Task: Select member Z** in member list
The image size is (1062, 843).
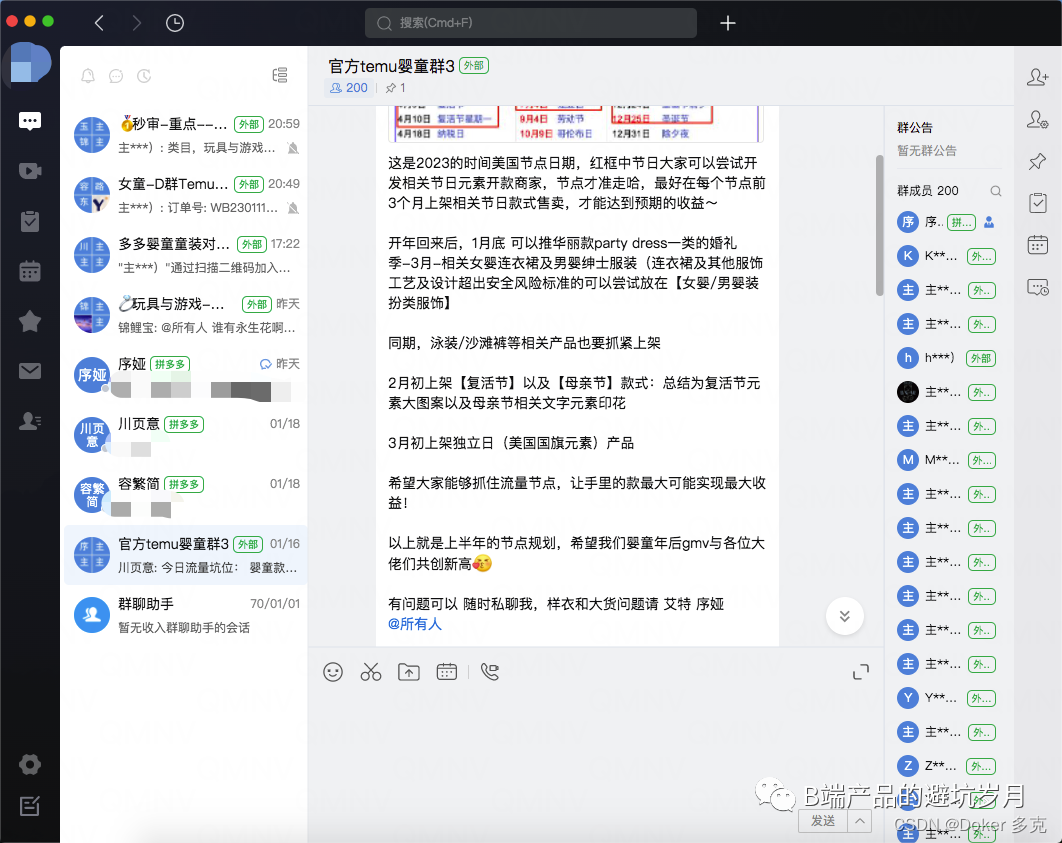Action: pyautogui.click(x=947, y=766)
